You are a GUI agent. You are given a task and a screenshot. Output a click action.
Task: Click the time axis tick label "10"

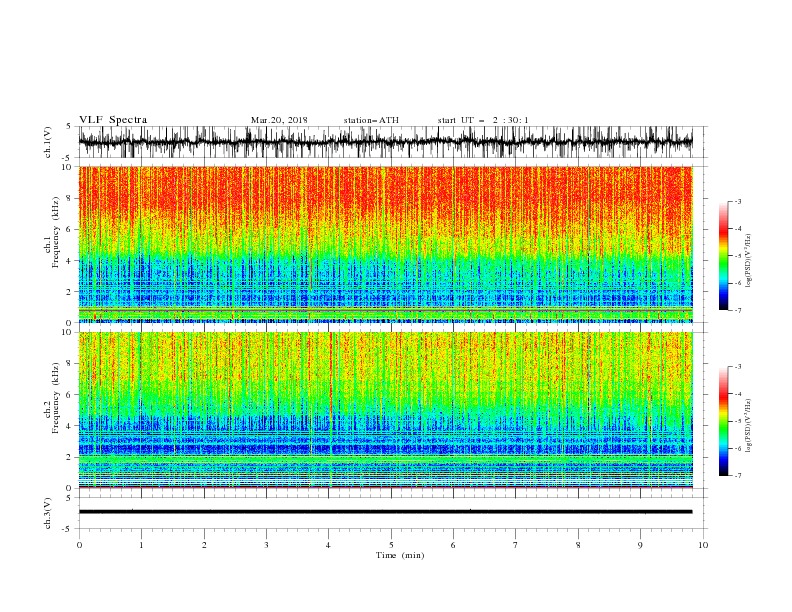point(703,545)
